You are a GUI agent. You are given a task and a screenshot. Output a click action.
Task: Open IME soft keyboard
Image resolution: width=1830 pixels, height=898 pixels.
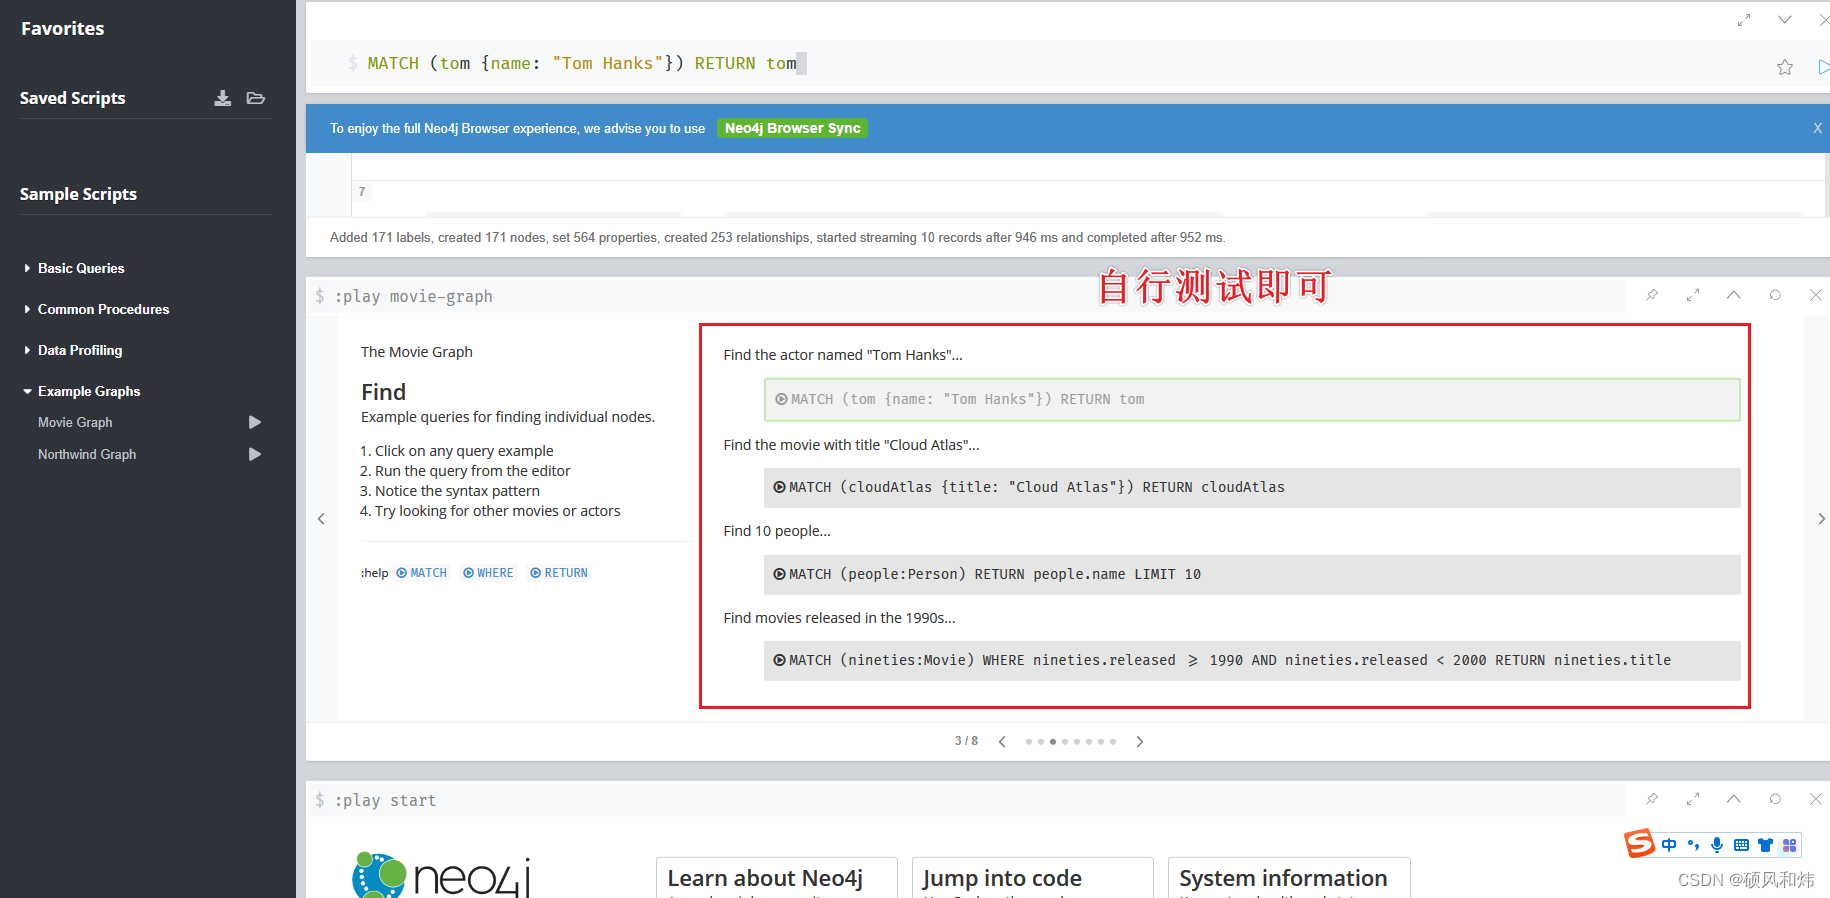[x=1741, y=845]
